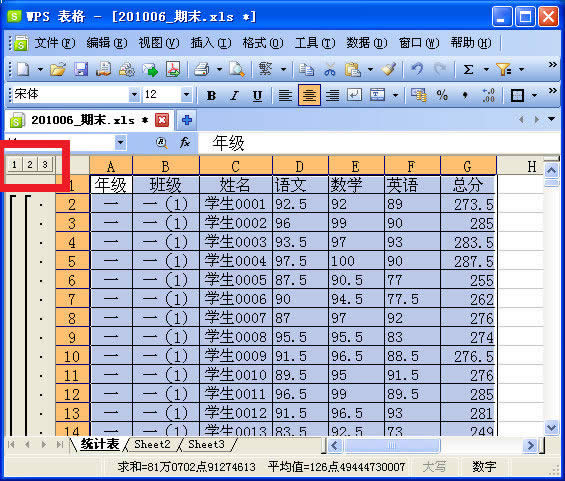This screenshot has width=565, height=481.
Task: Toggle bold formatting
Action: [211, 95]
